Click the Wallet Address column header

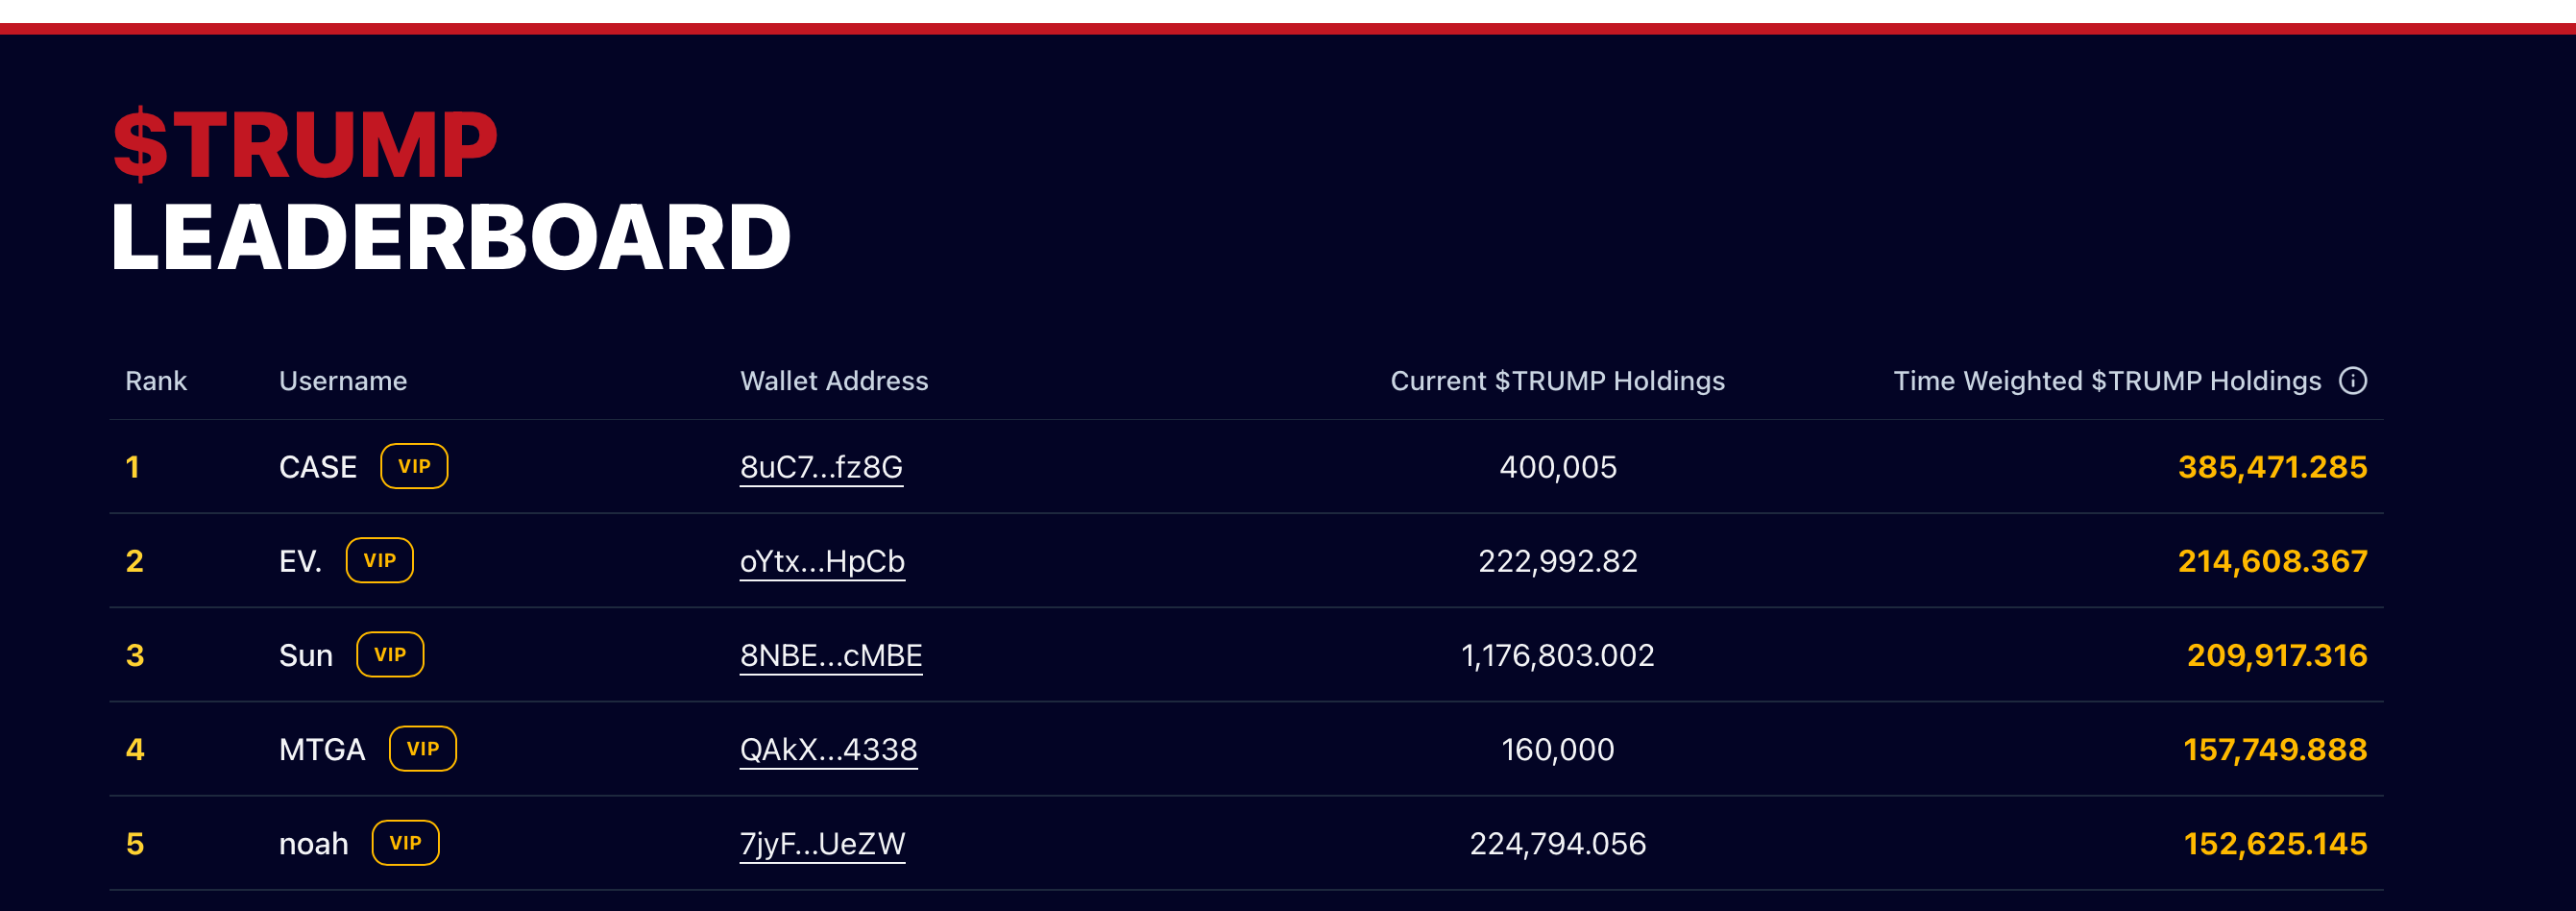834,381
